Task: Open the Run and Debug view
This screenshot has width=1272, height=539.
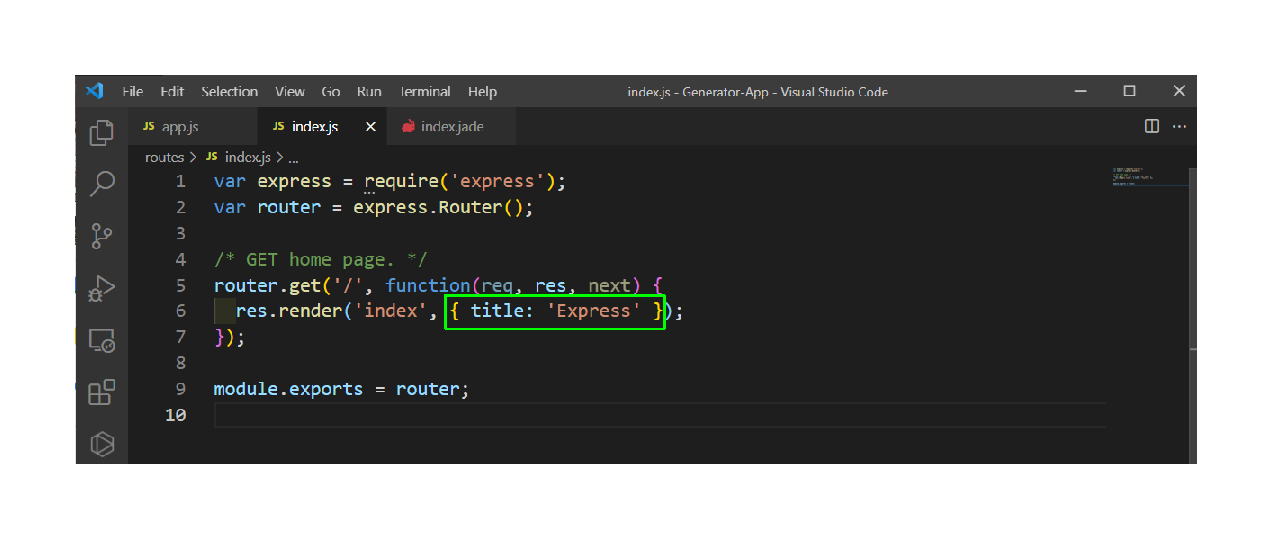Action: (102, 289)
